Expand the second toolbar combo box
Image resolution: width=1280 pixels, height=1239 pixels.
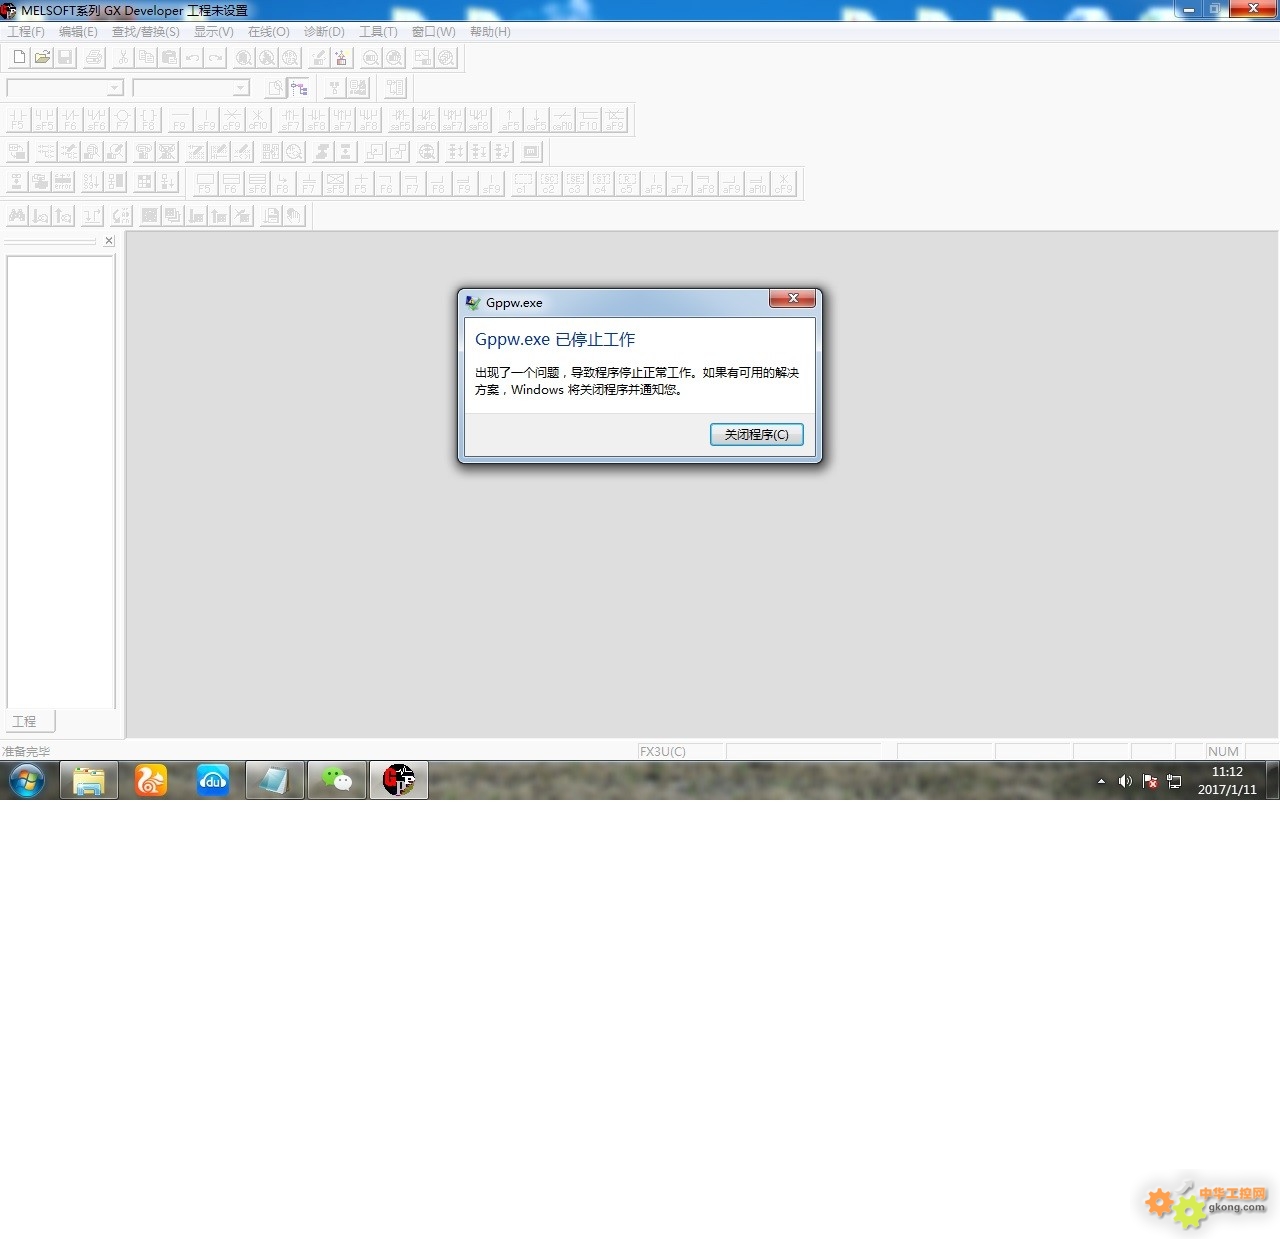pos(240,89)
